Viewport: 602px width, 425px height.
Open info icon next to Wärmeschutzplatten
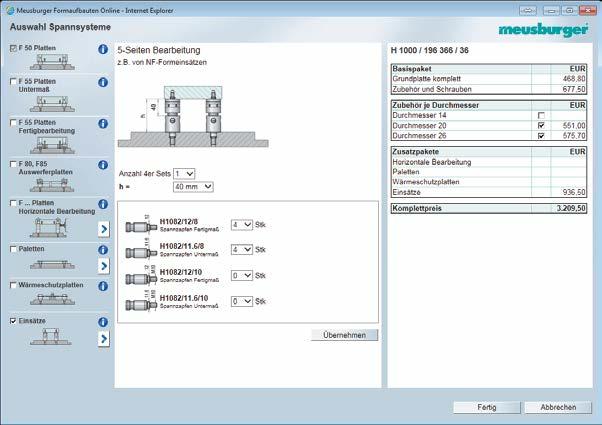103,286
